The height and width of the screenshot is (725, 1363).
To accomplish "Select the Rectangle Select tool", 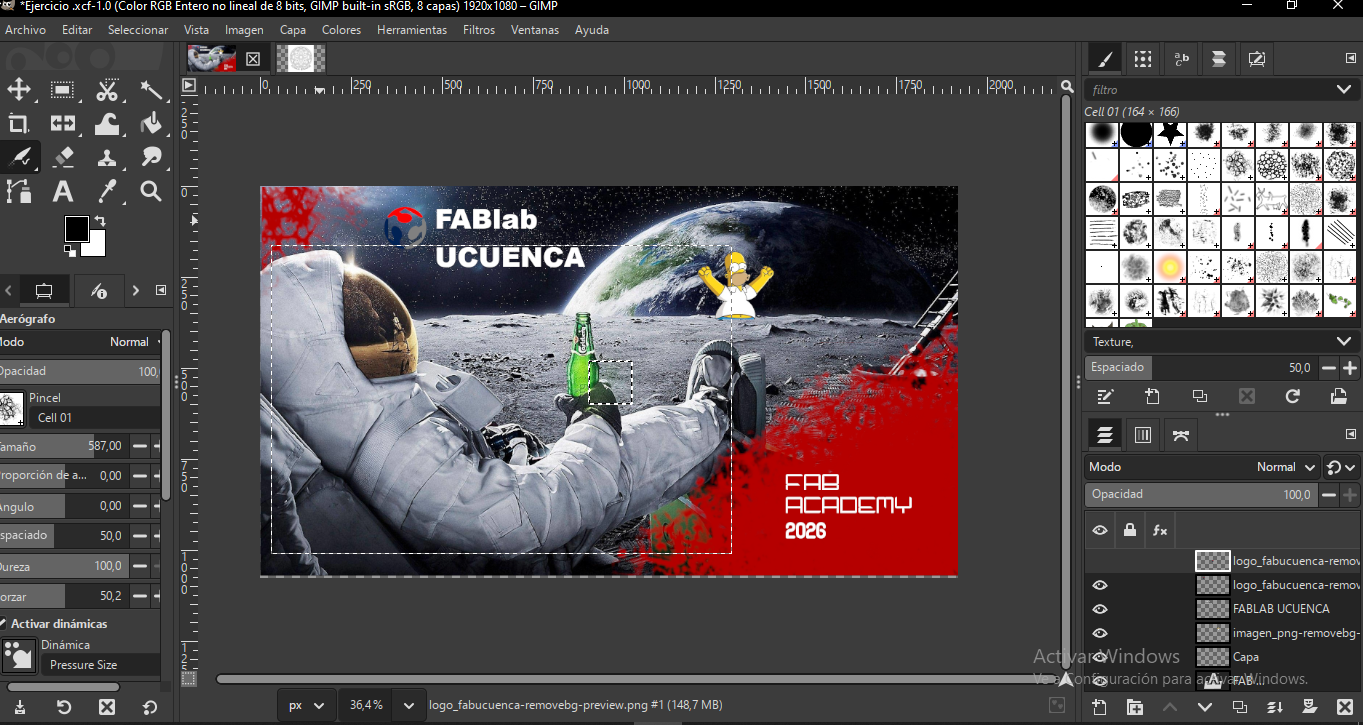I will [x=63, y=91].
